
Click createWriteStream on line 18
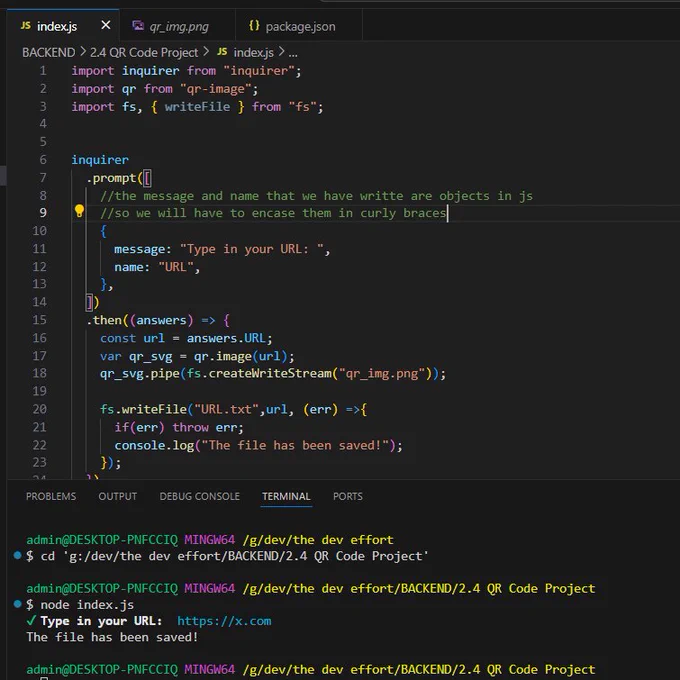click(x=270, y=373)
